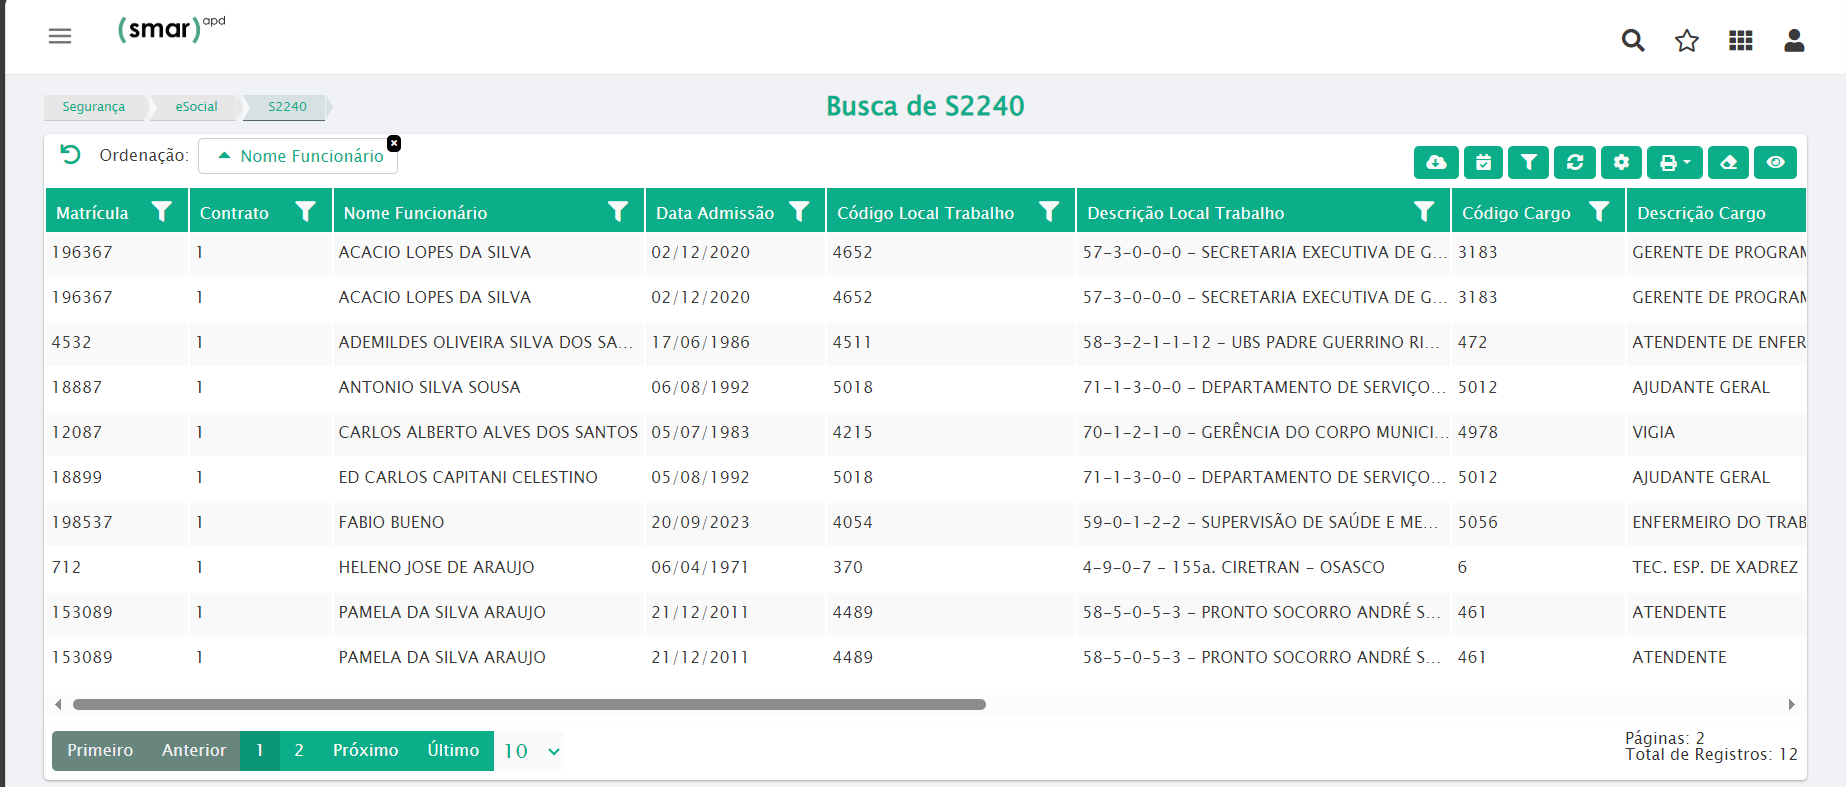Viewport: 1847px width, 787px height.
Task: Open the print options dropdown
Action: click(1675, 162)
